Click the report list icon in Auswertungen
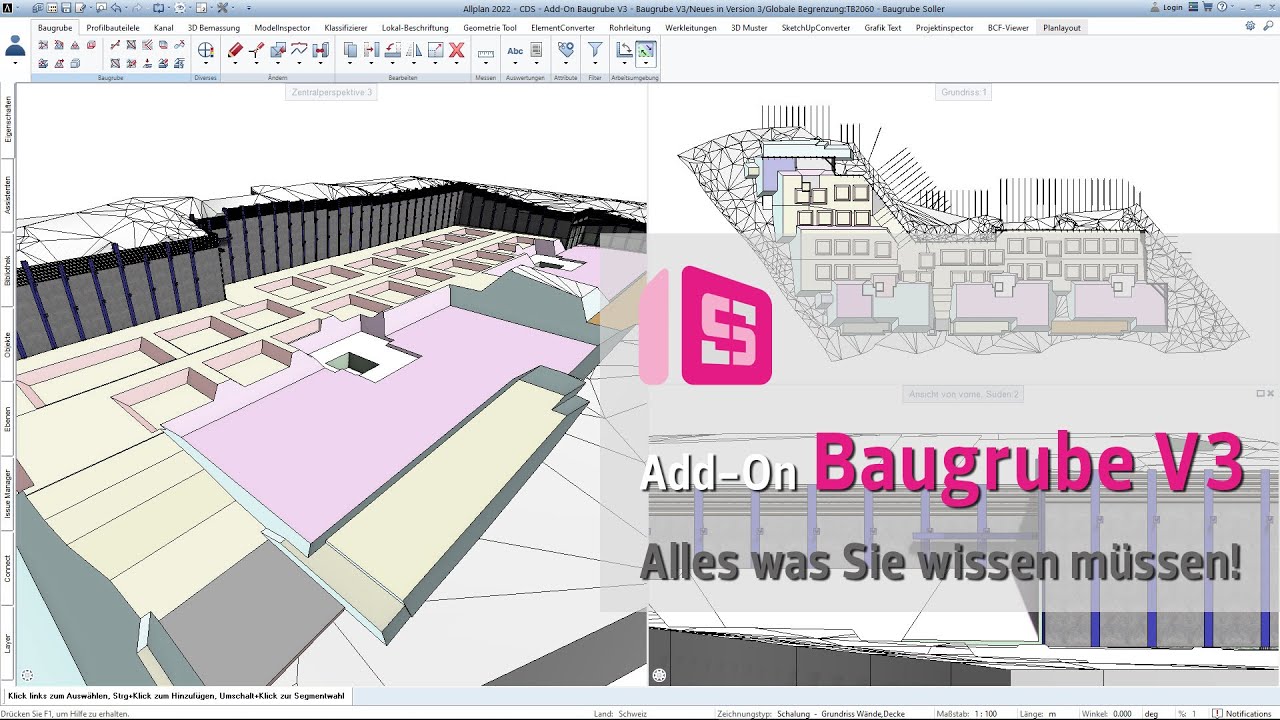Screen dimensions: 1280x720 click(x=537, y=49)
